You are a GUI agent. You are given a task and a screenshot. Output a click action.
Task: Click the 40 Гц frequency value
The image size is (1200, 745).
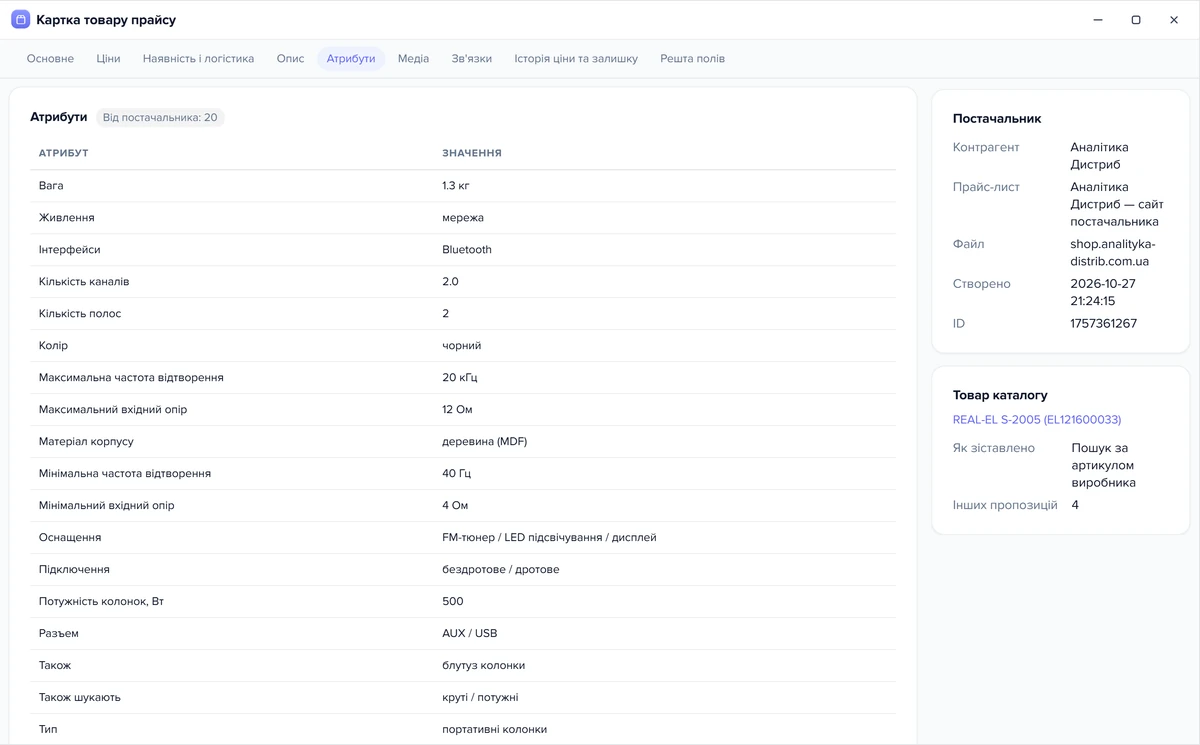[456, 474]
